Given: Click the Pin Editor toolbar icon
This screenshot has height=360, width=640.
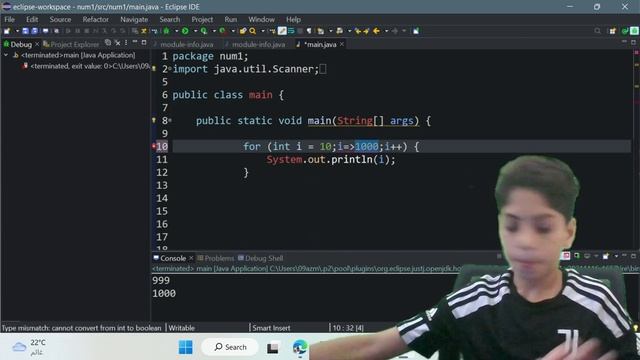Looking at the screenshot, I should (x=416, y=31).
